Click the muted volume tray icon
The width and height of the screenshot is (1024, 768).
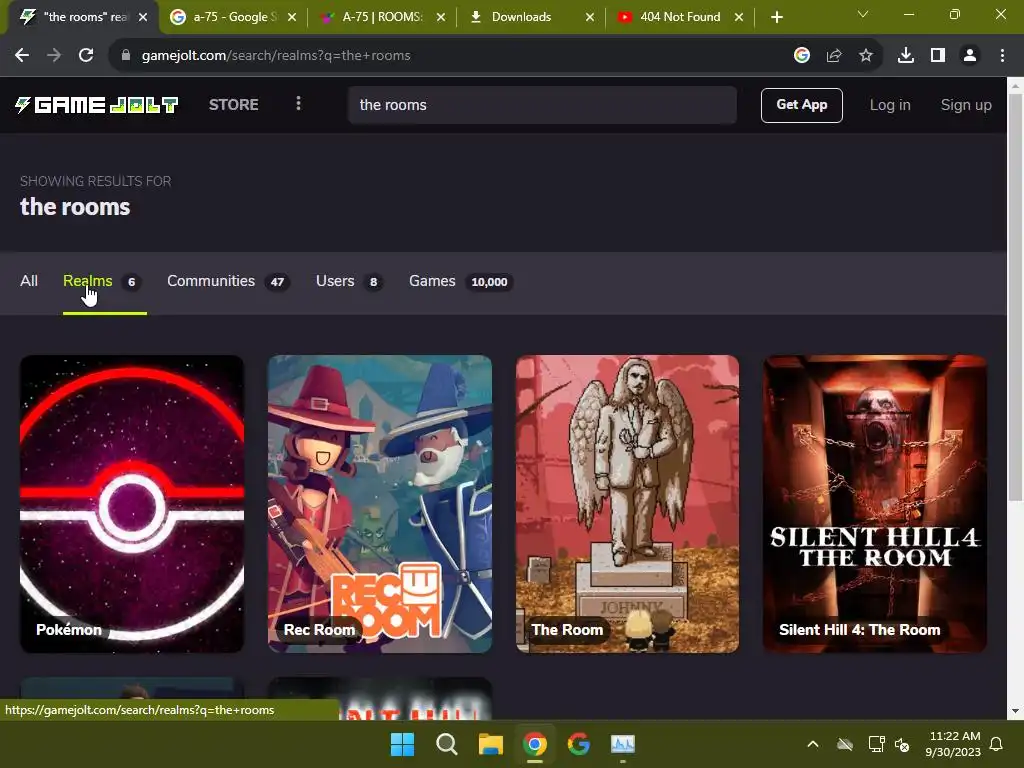click(x=902, y=744)
